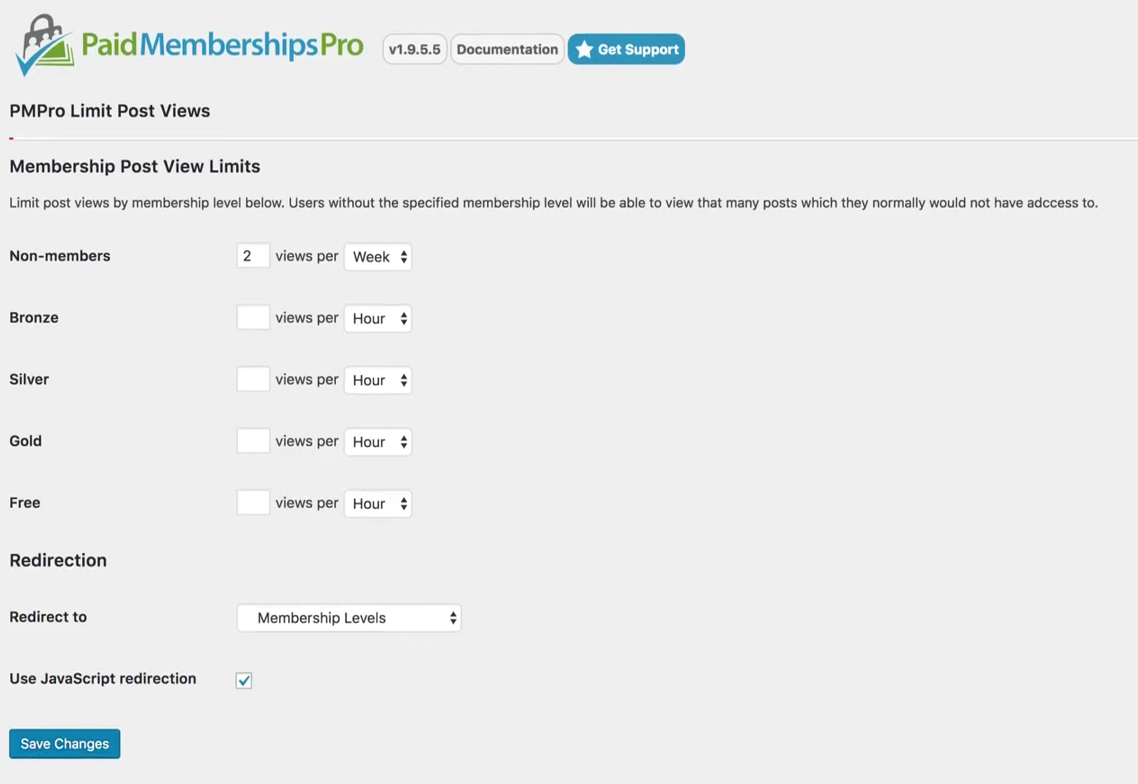
Task: Expand the Gold period dropdown
Action: pyautogui.click(x=378, y=442)
